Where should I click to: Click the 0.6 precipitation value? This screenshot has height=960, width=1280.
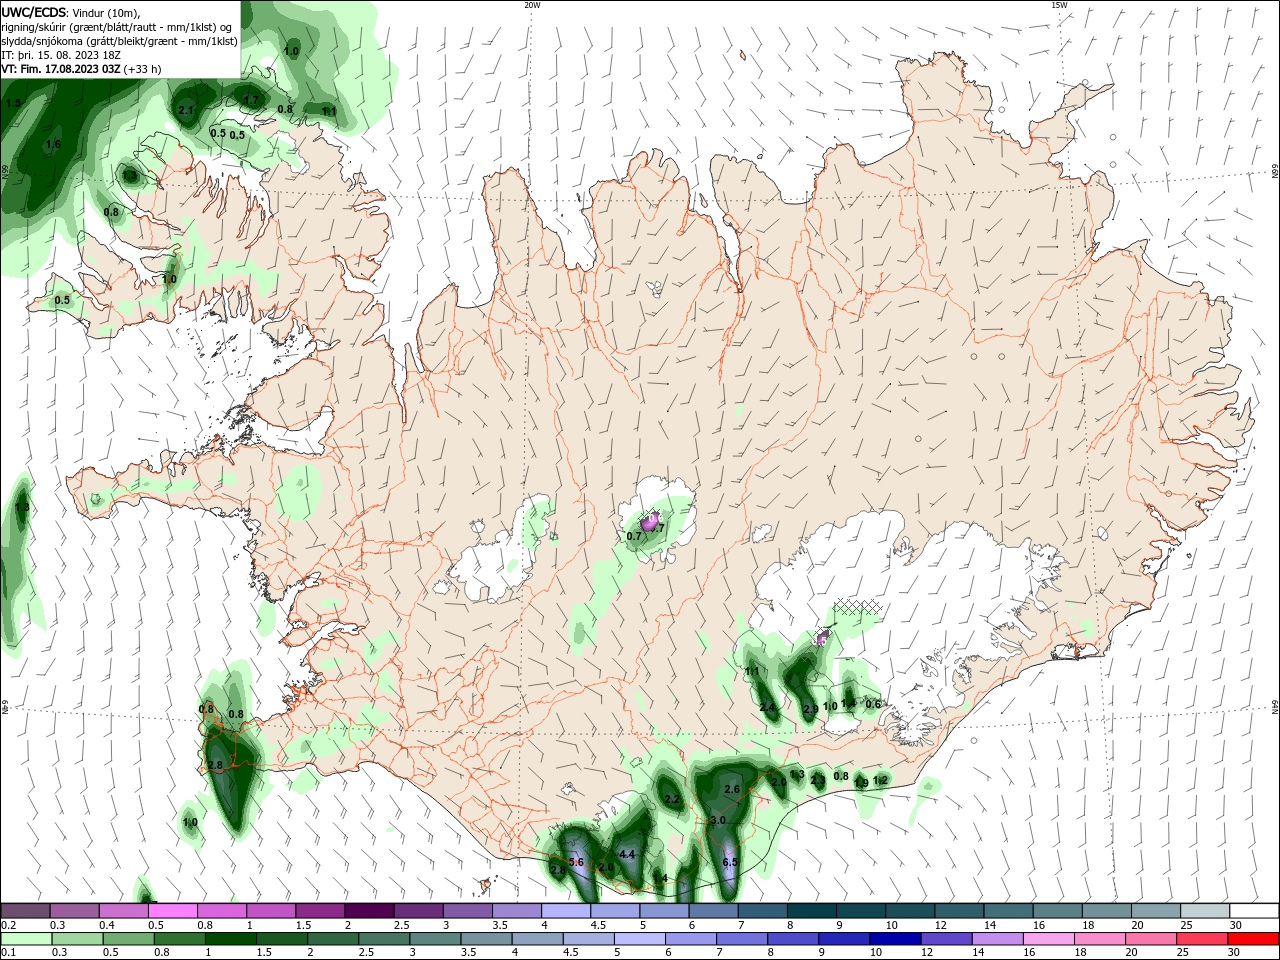[x=873, y=704]
